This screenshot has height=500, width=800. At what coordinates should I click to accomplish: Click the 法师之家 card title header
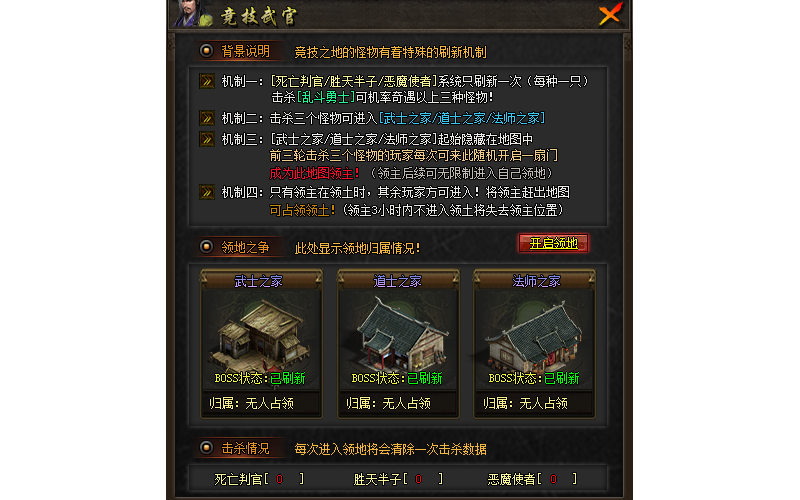[x=534, y=280]
